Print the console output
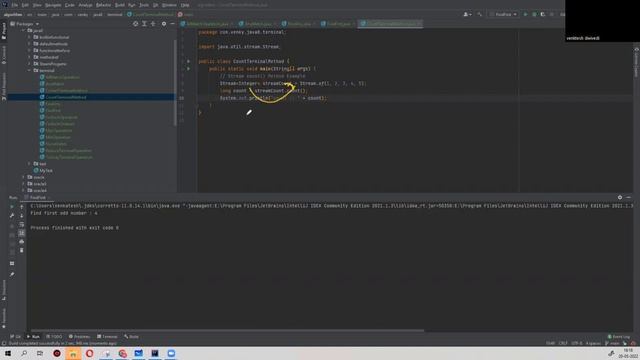This screenshot has height=360, width=640. tap(22, 242)
